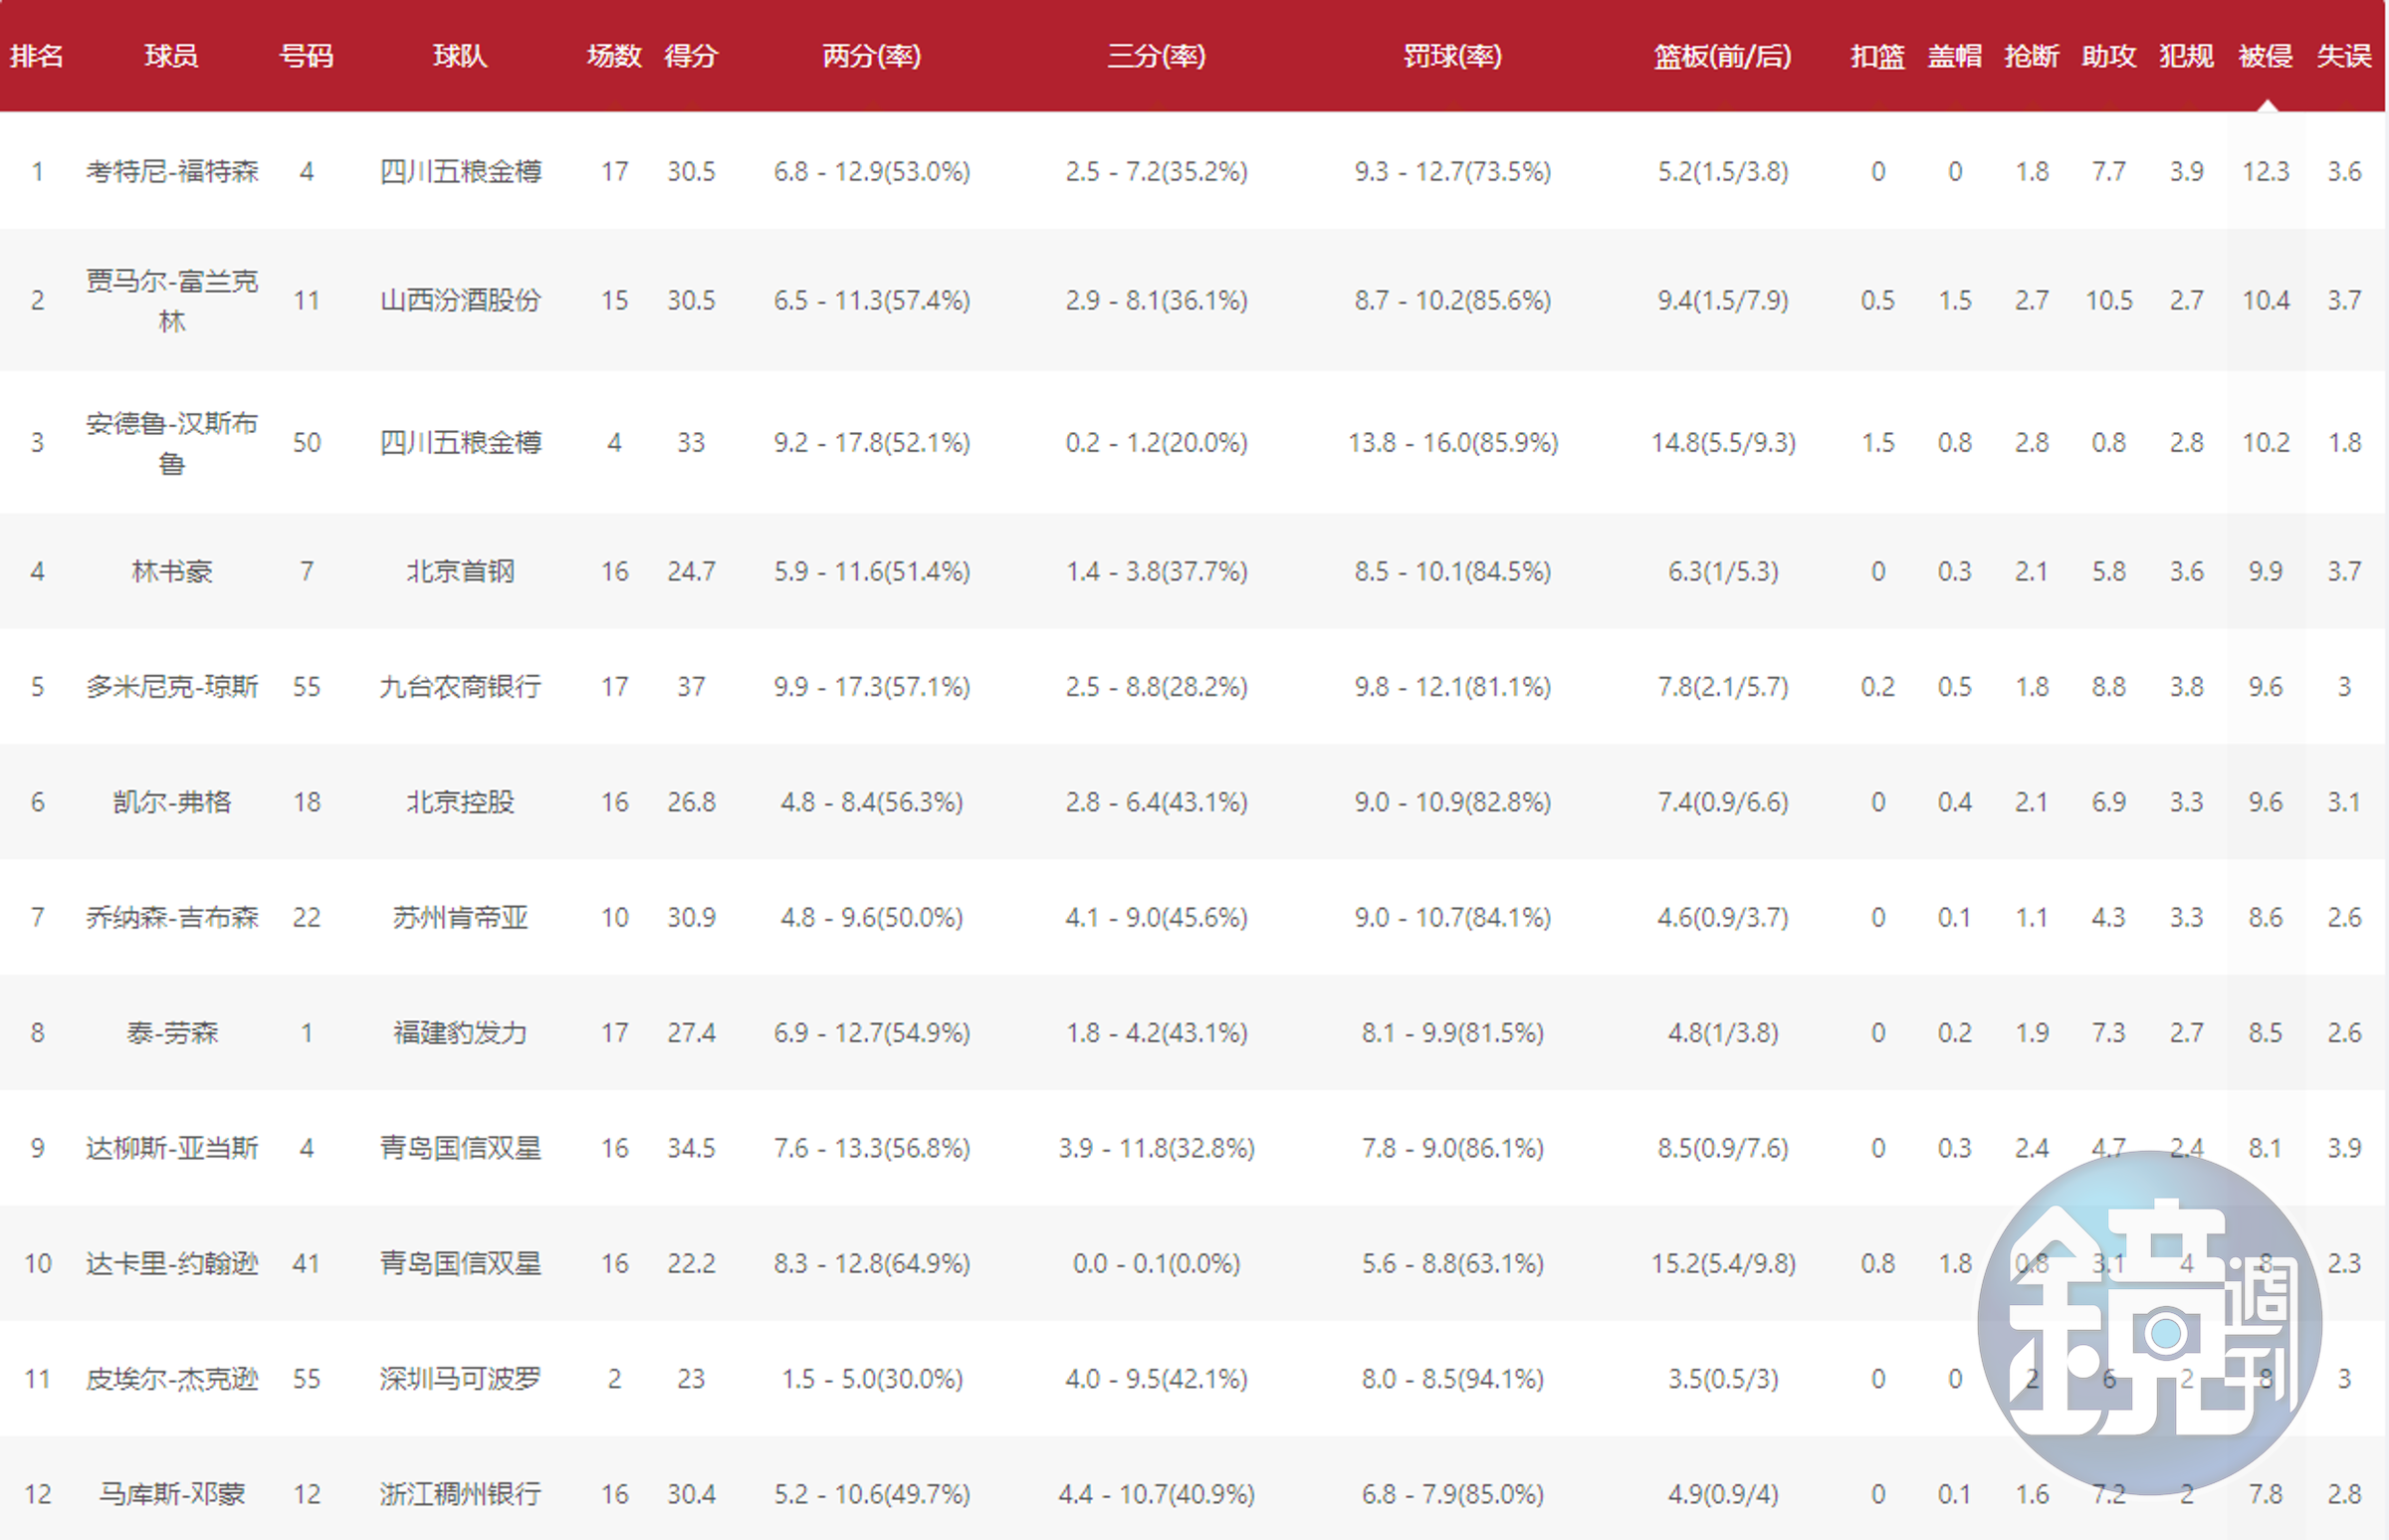
Task: Open player 多米尼克-琼斯
Action: pos(172,686)
